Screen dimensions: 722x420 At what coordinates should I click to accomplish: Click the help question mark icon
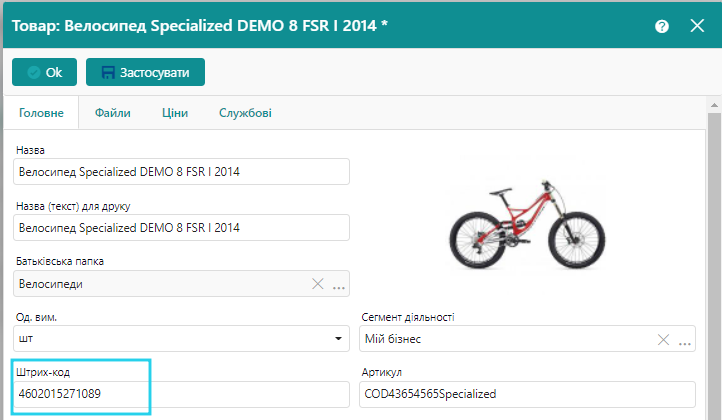click(x=661, y=27)
